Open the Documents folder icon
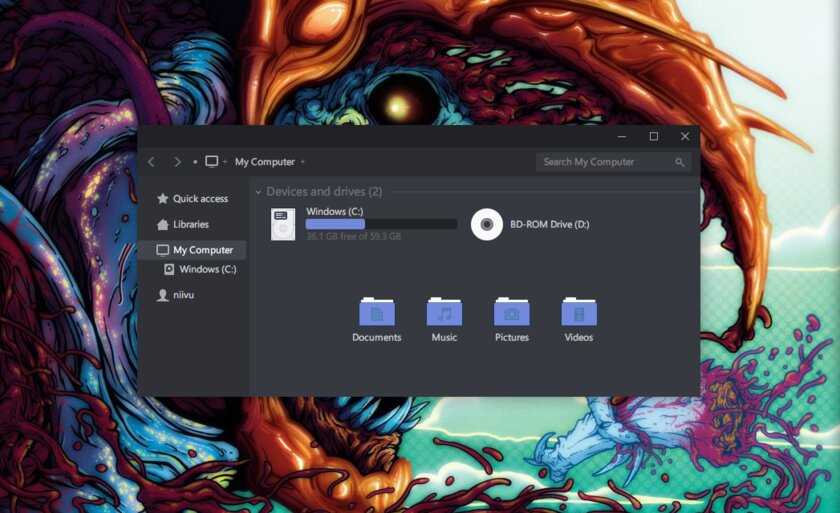Viewport: 840px width, 513px height. pyautogui.click(x=376, y=312)
